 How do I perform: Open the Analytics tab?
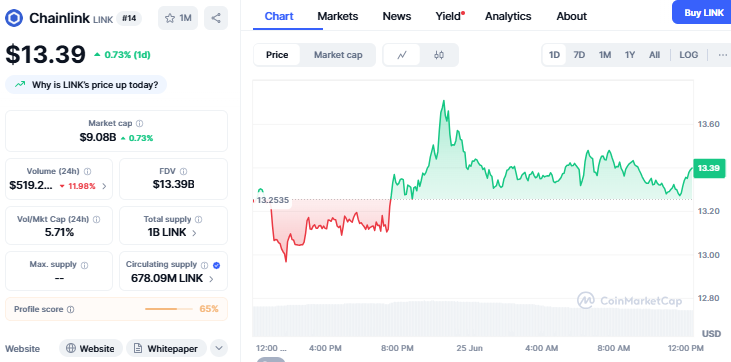point(508,16)
